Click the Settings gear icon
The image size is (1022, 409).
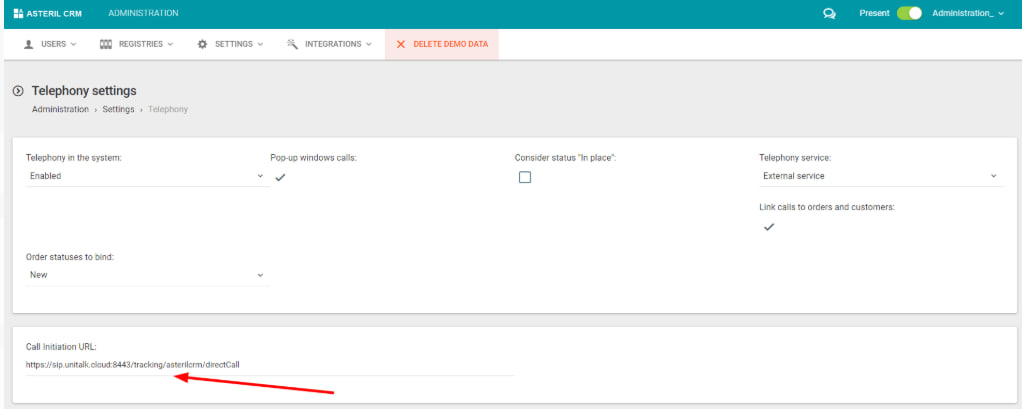coord(203,44)
